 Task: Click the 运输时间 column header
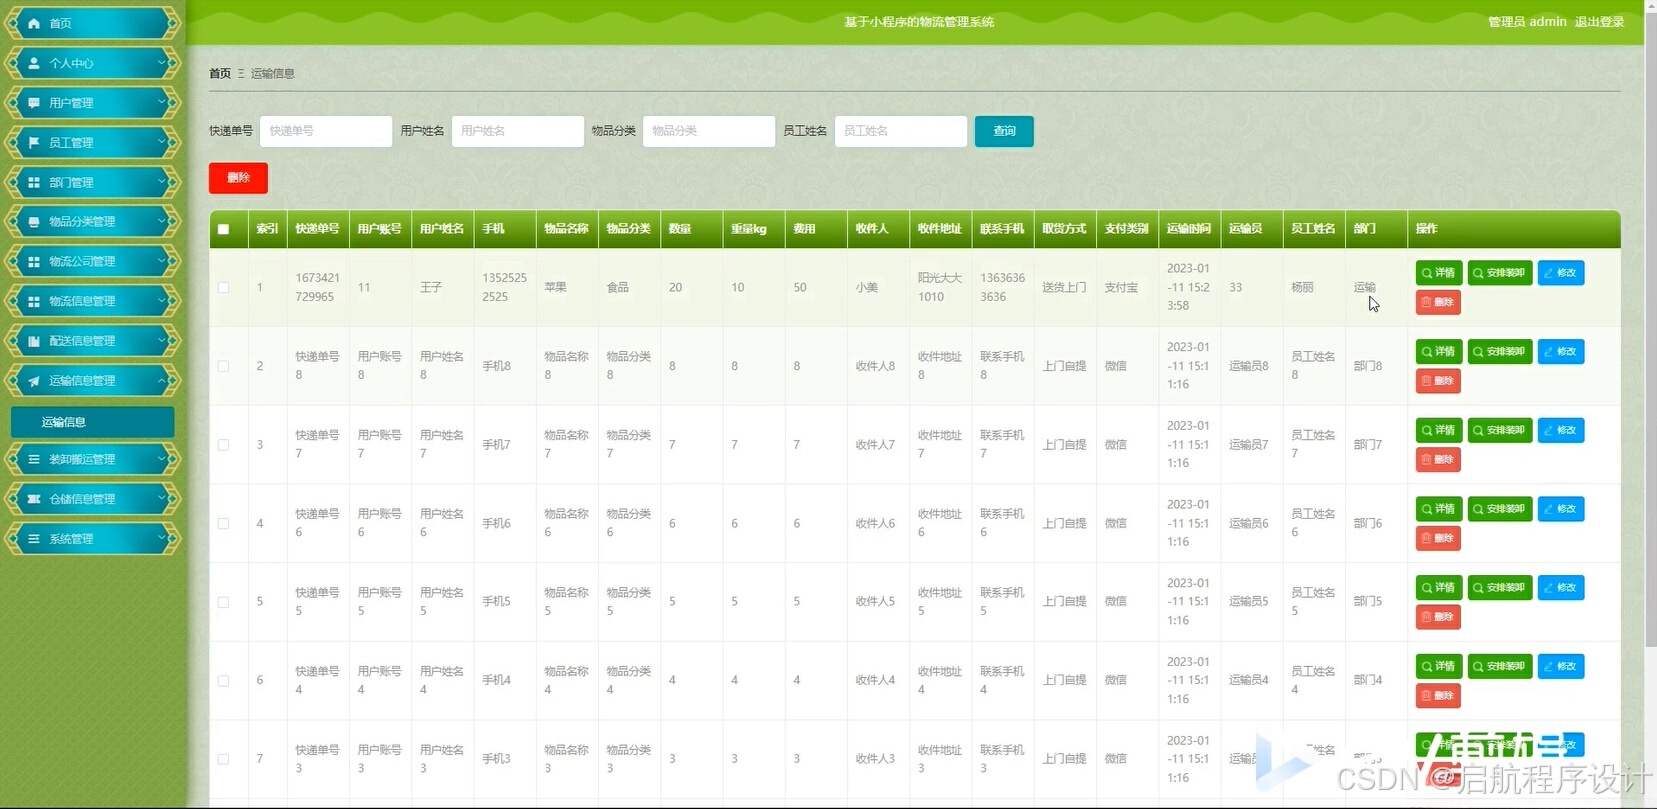click(1188, 229)
